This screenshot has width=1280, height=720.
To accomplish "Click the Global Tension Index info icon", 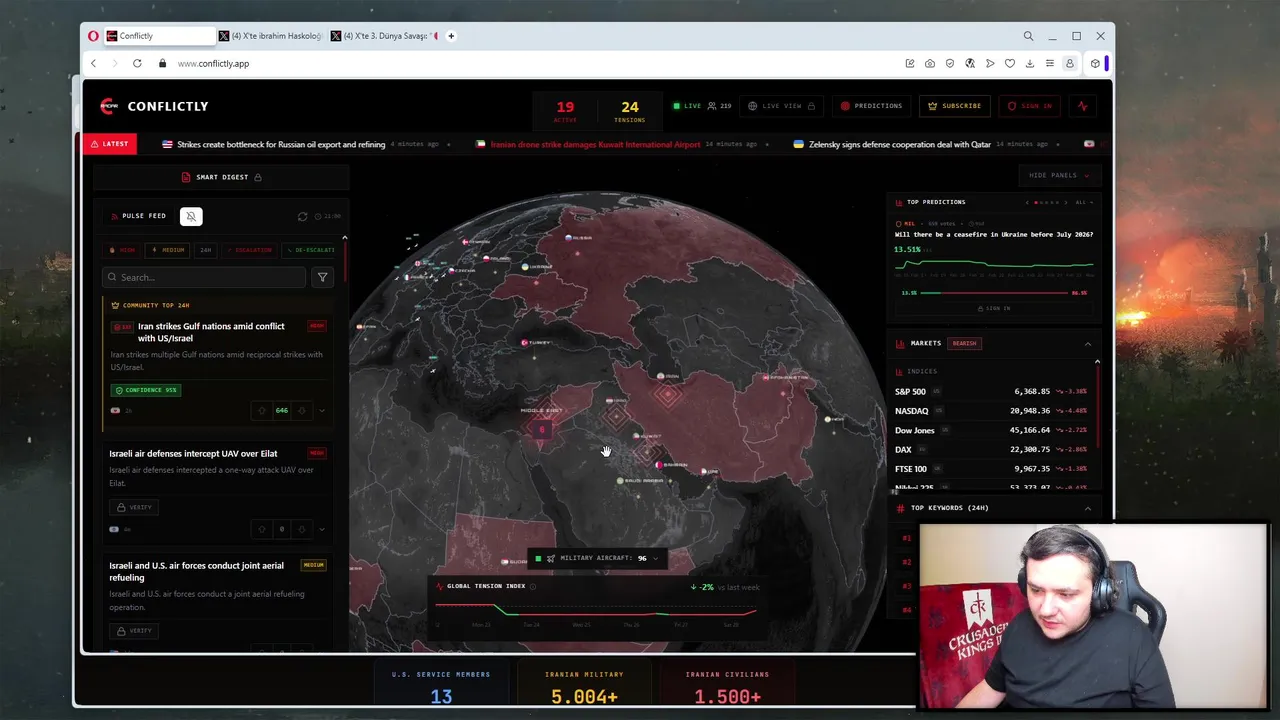I will [x=533, y=586].
